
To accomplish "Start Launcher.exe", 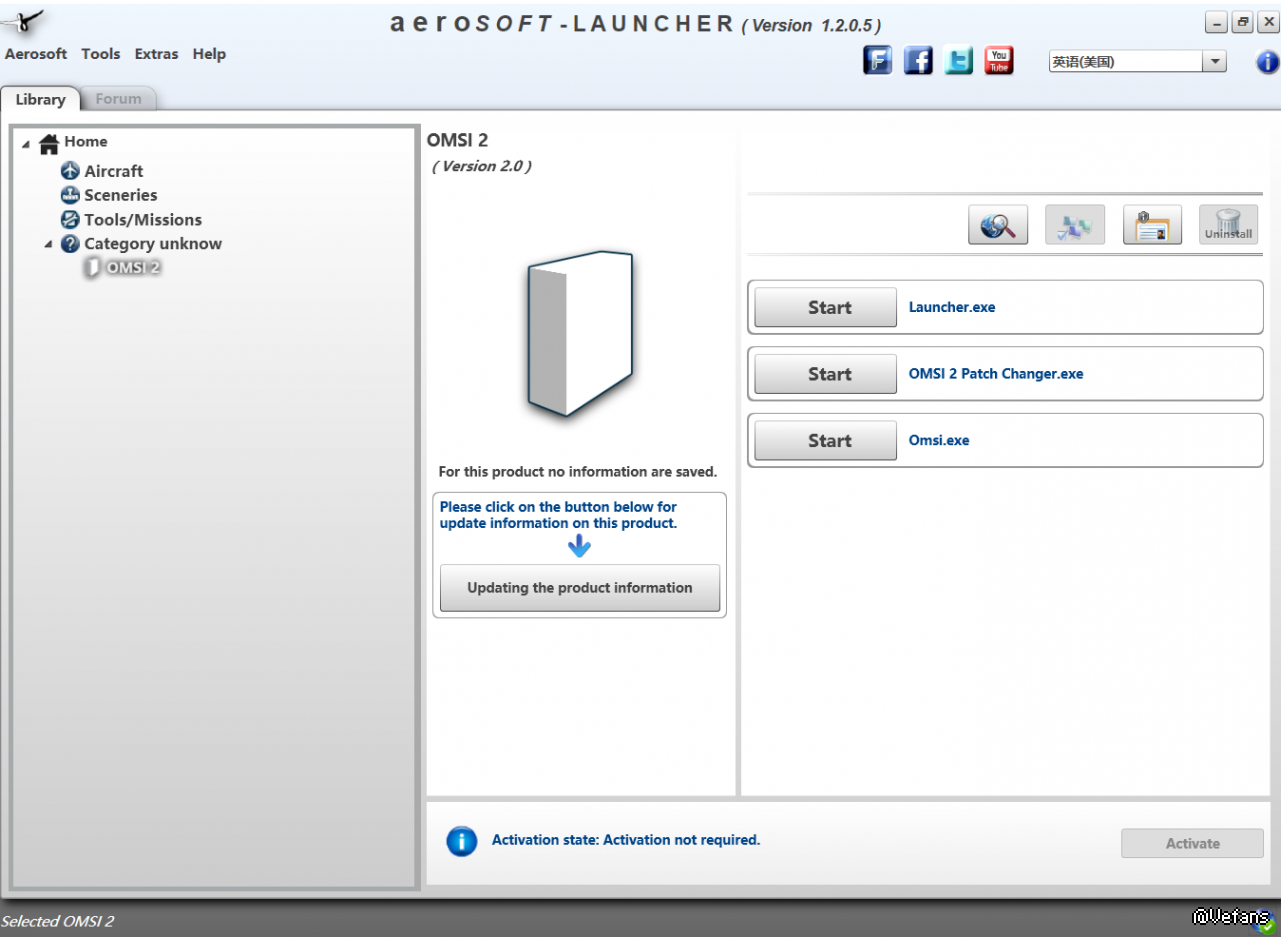I will click(825, 308).
